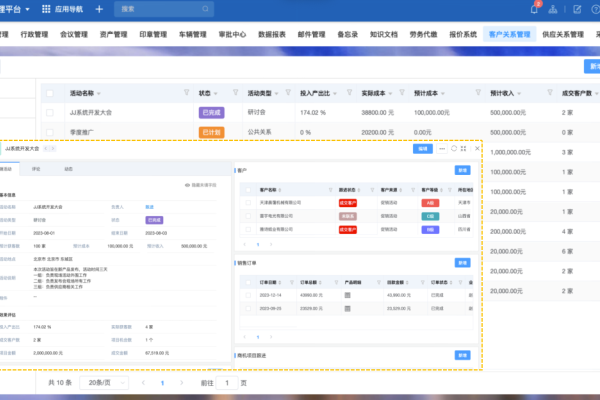
Task: Filter the 活动名称 column via funnel icon
Action: tap(186, 93)
